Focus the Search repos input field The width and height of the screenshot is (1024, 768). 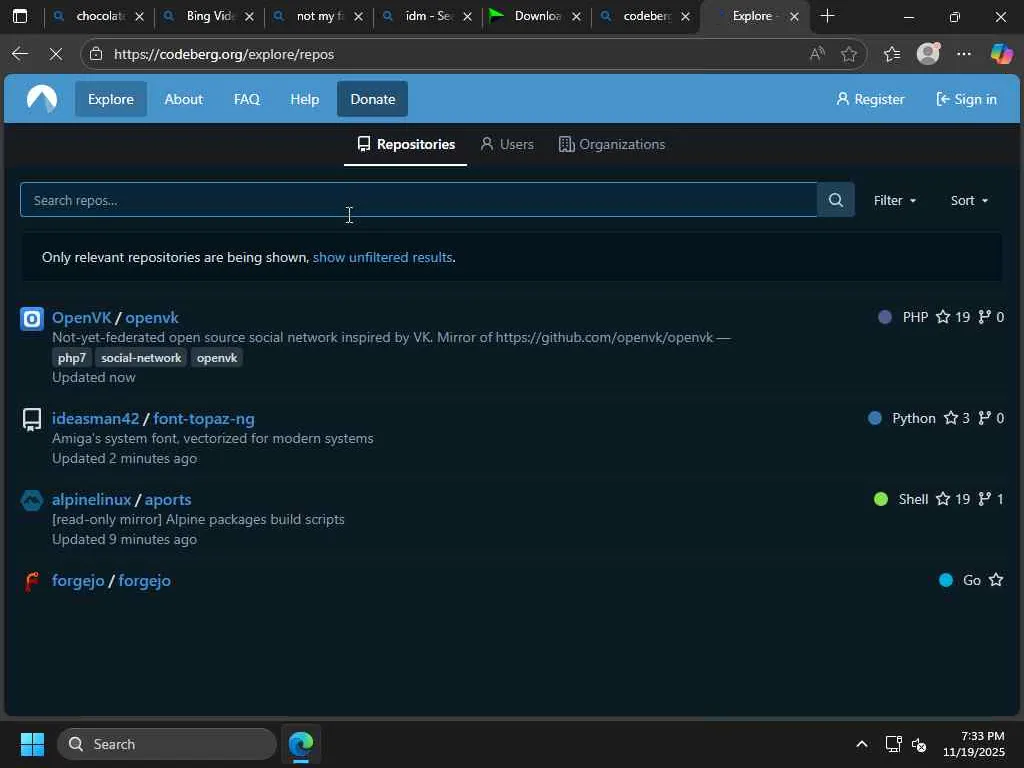coord(419,200)
